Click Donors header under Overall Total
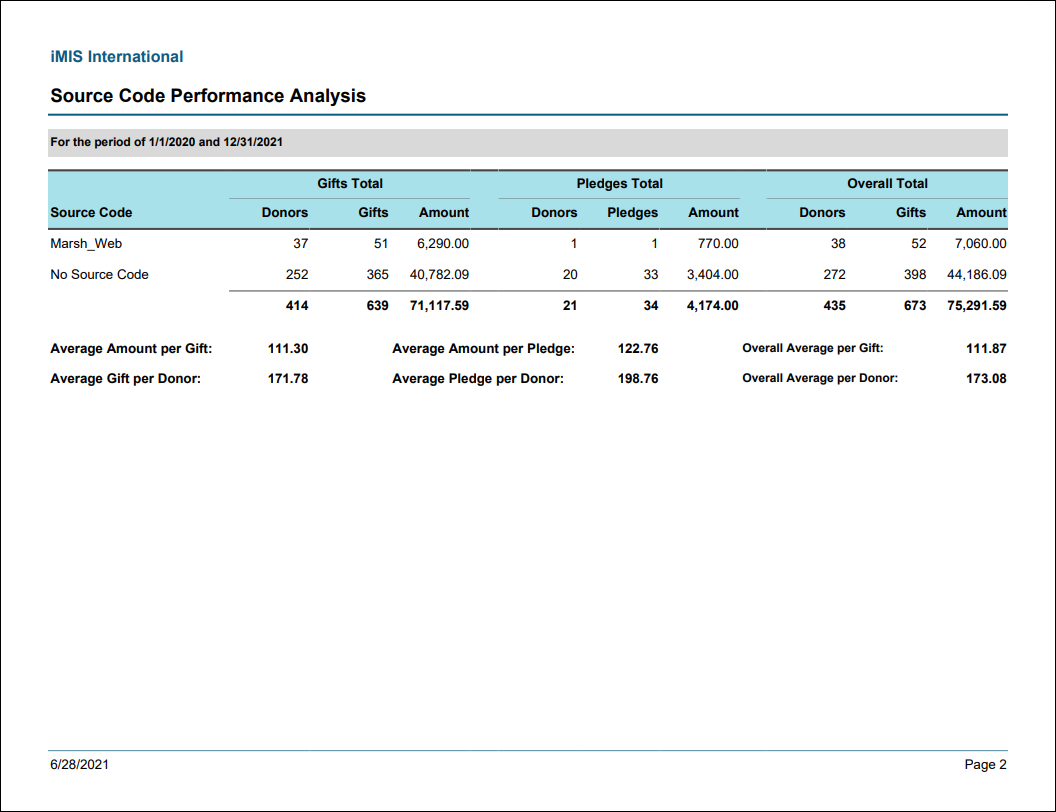This screenshot has width=1056, height=812. [822, 212]
